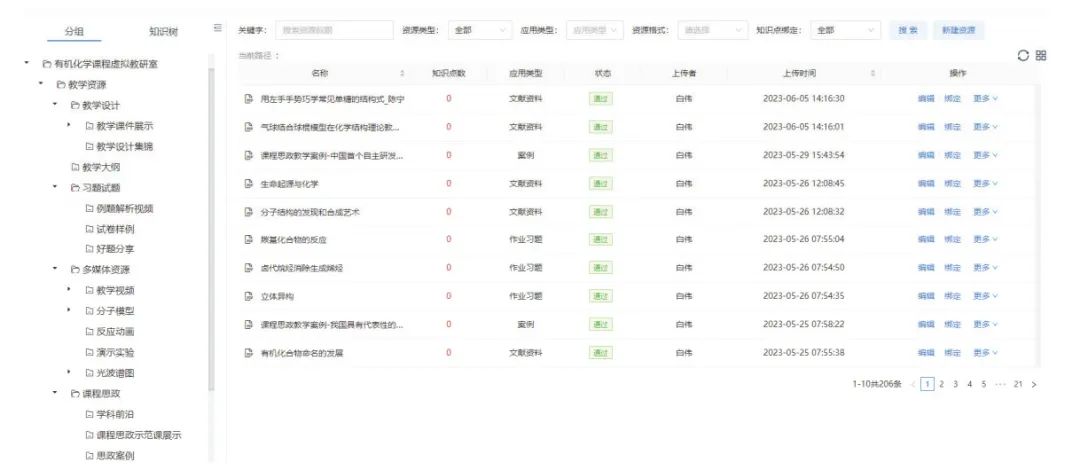Click the row name 用左手手势巧学常见单糖的结构式
The height and width of the screenshot is (470, 1080).
click(x=332, y=99)
